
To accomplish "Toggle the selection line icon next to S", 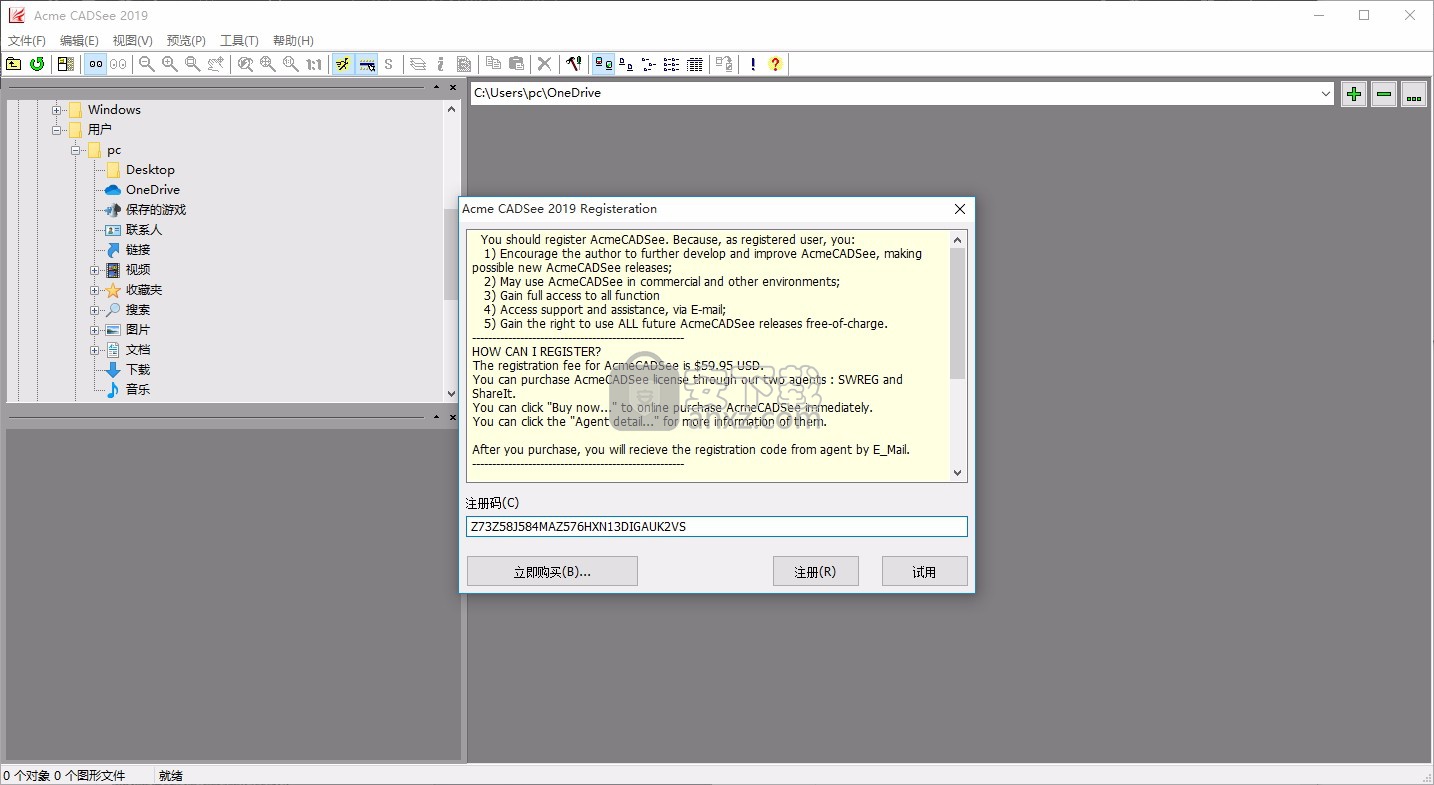I will point(367,64).
